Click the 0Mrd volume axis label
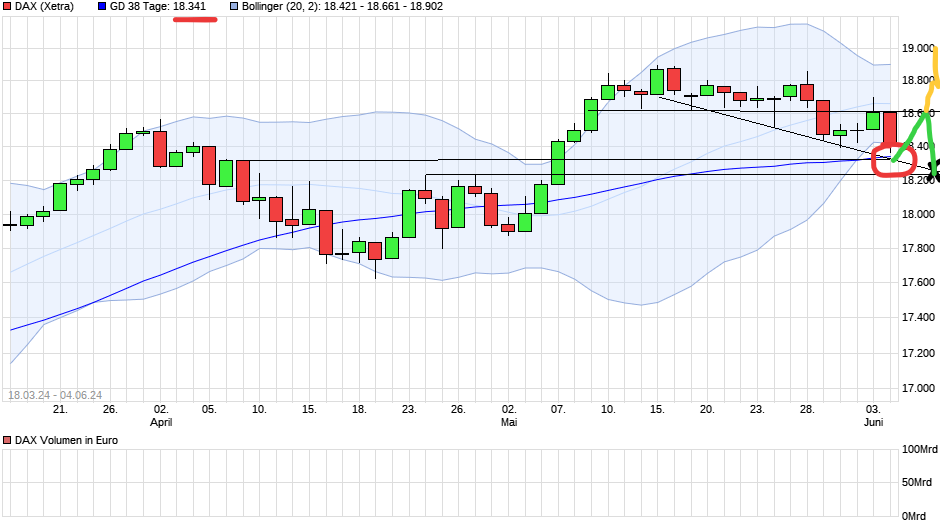The width and height of the screenshot is (940, 526). [x=914, y=516]
